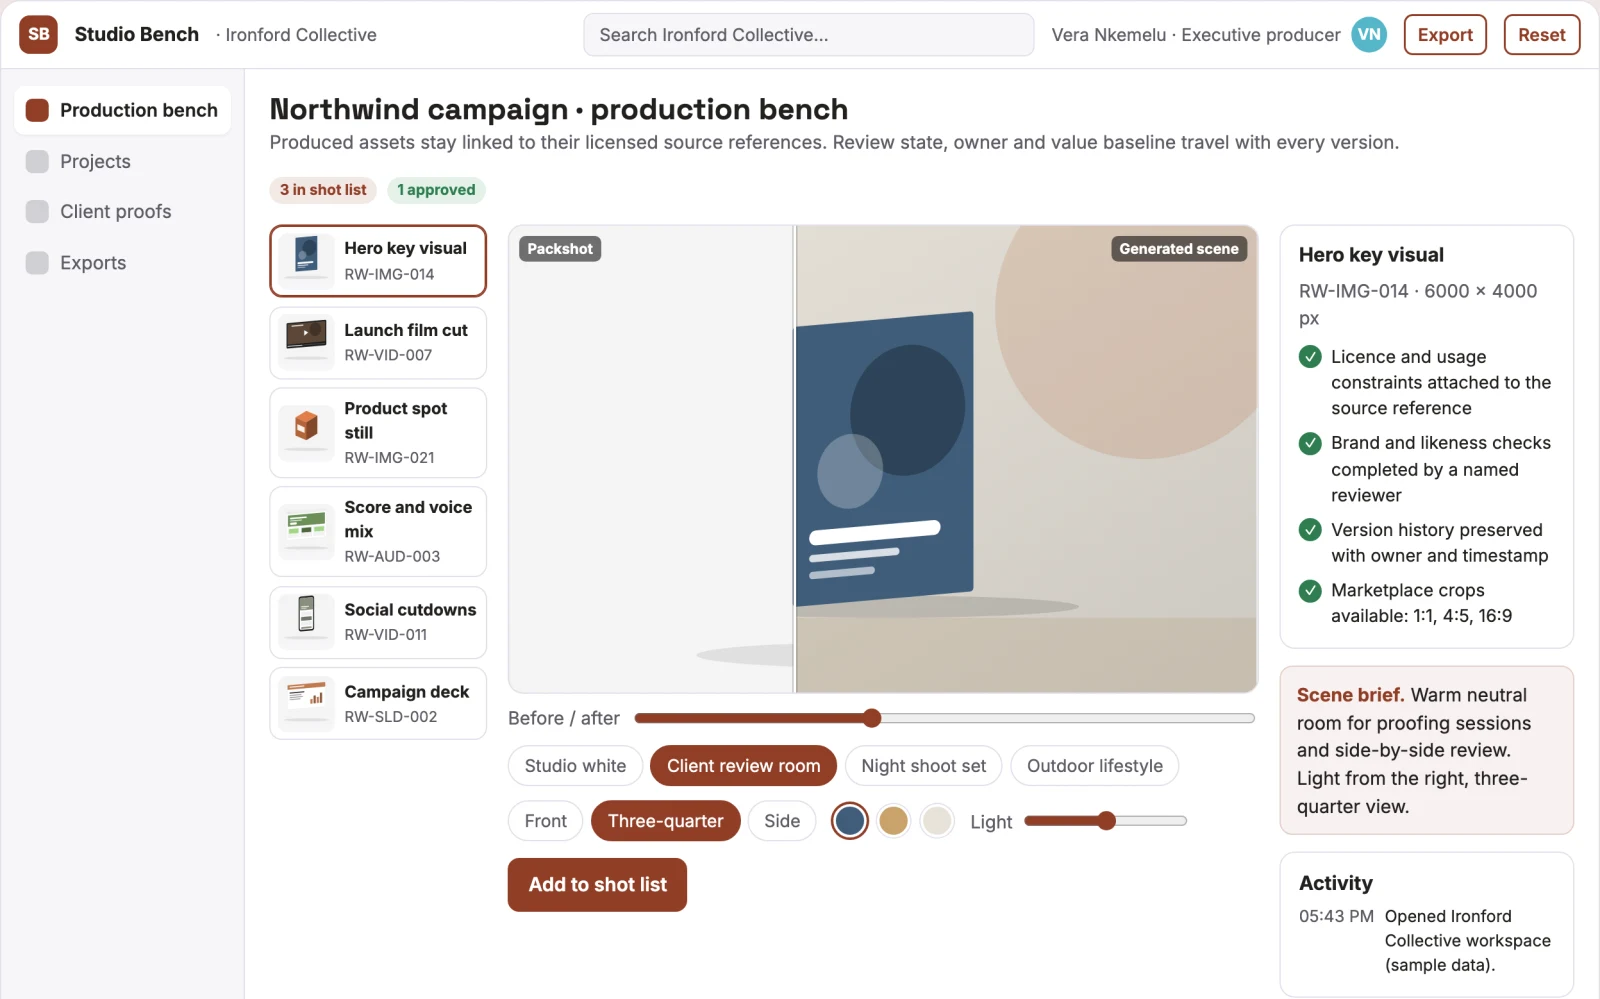This screenshot has height=999, width=1600.
Task: Navigate to Exports in the sidebar
Action: pos(123,262)
